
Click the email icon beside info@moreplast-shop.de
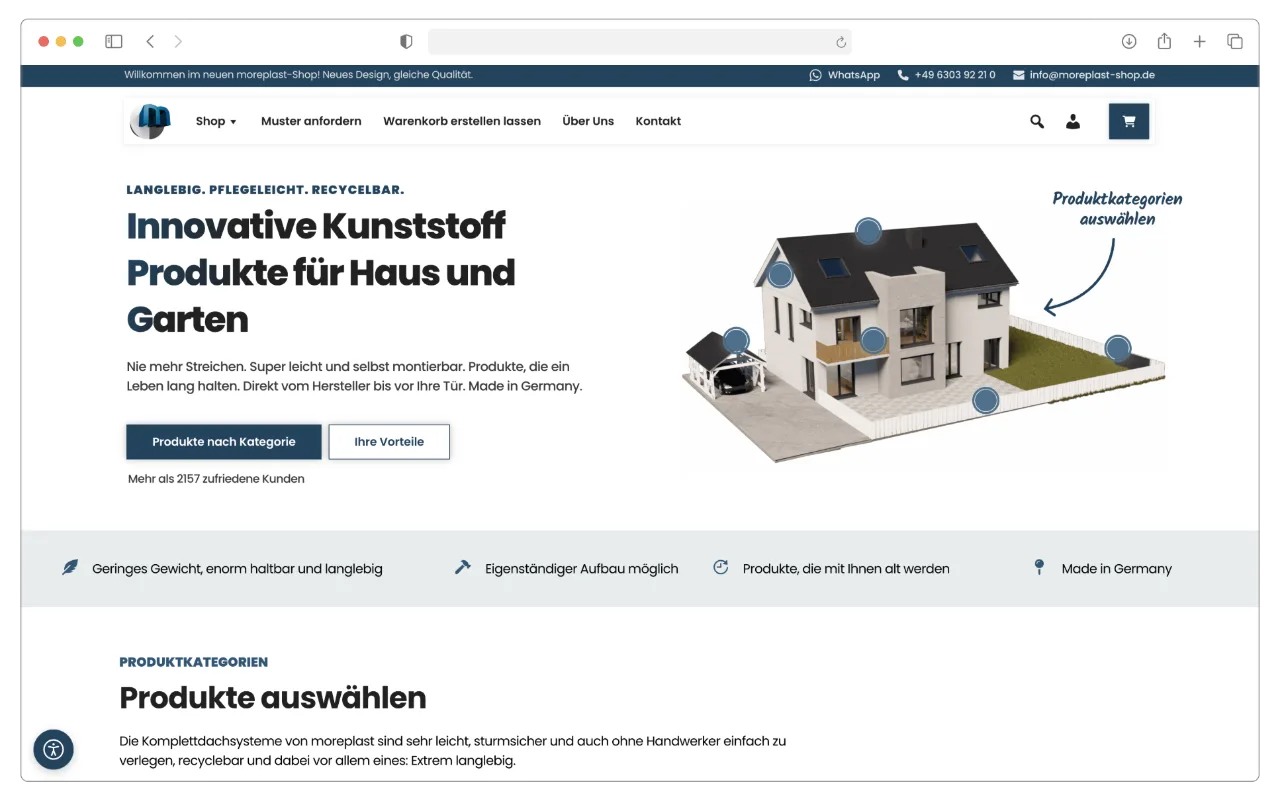[1018, 74]
